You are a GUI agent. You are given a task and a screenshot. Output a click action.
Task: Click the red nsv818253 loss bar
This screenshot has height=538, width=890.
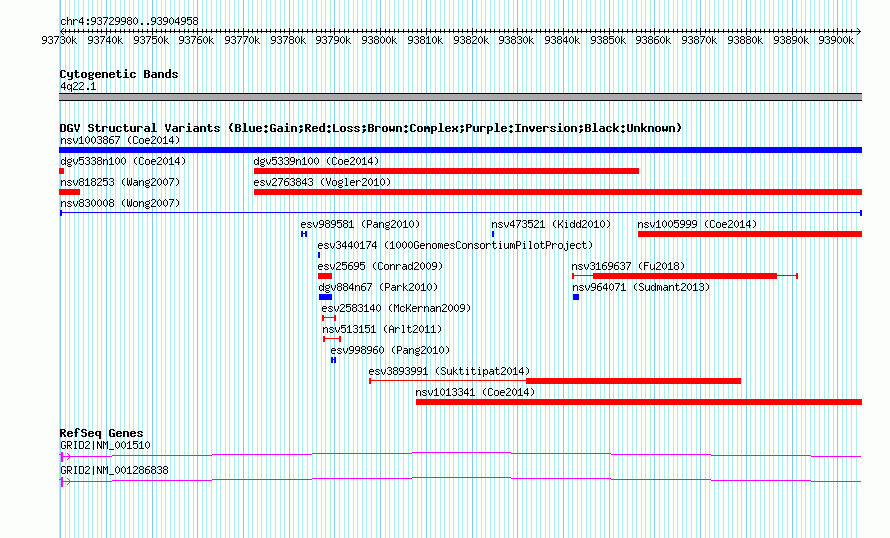(69, 192)
